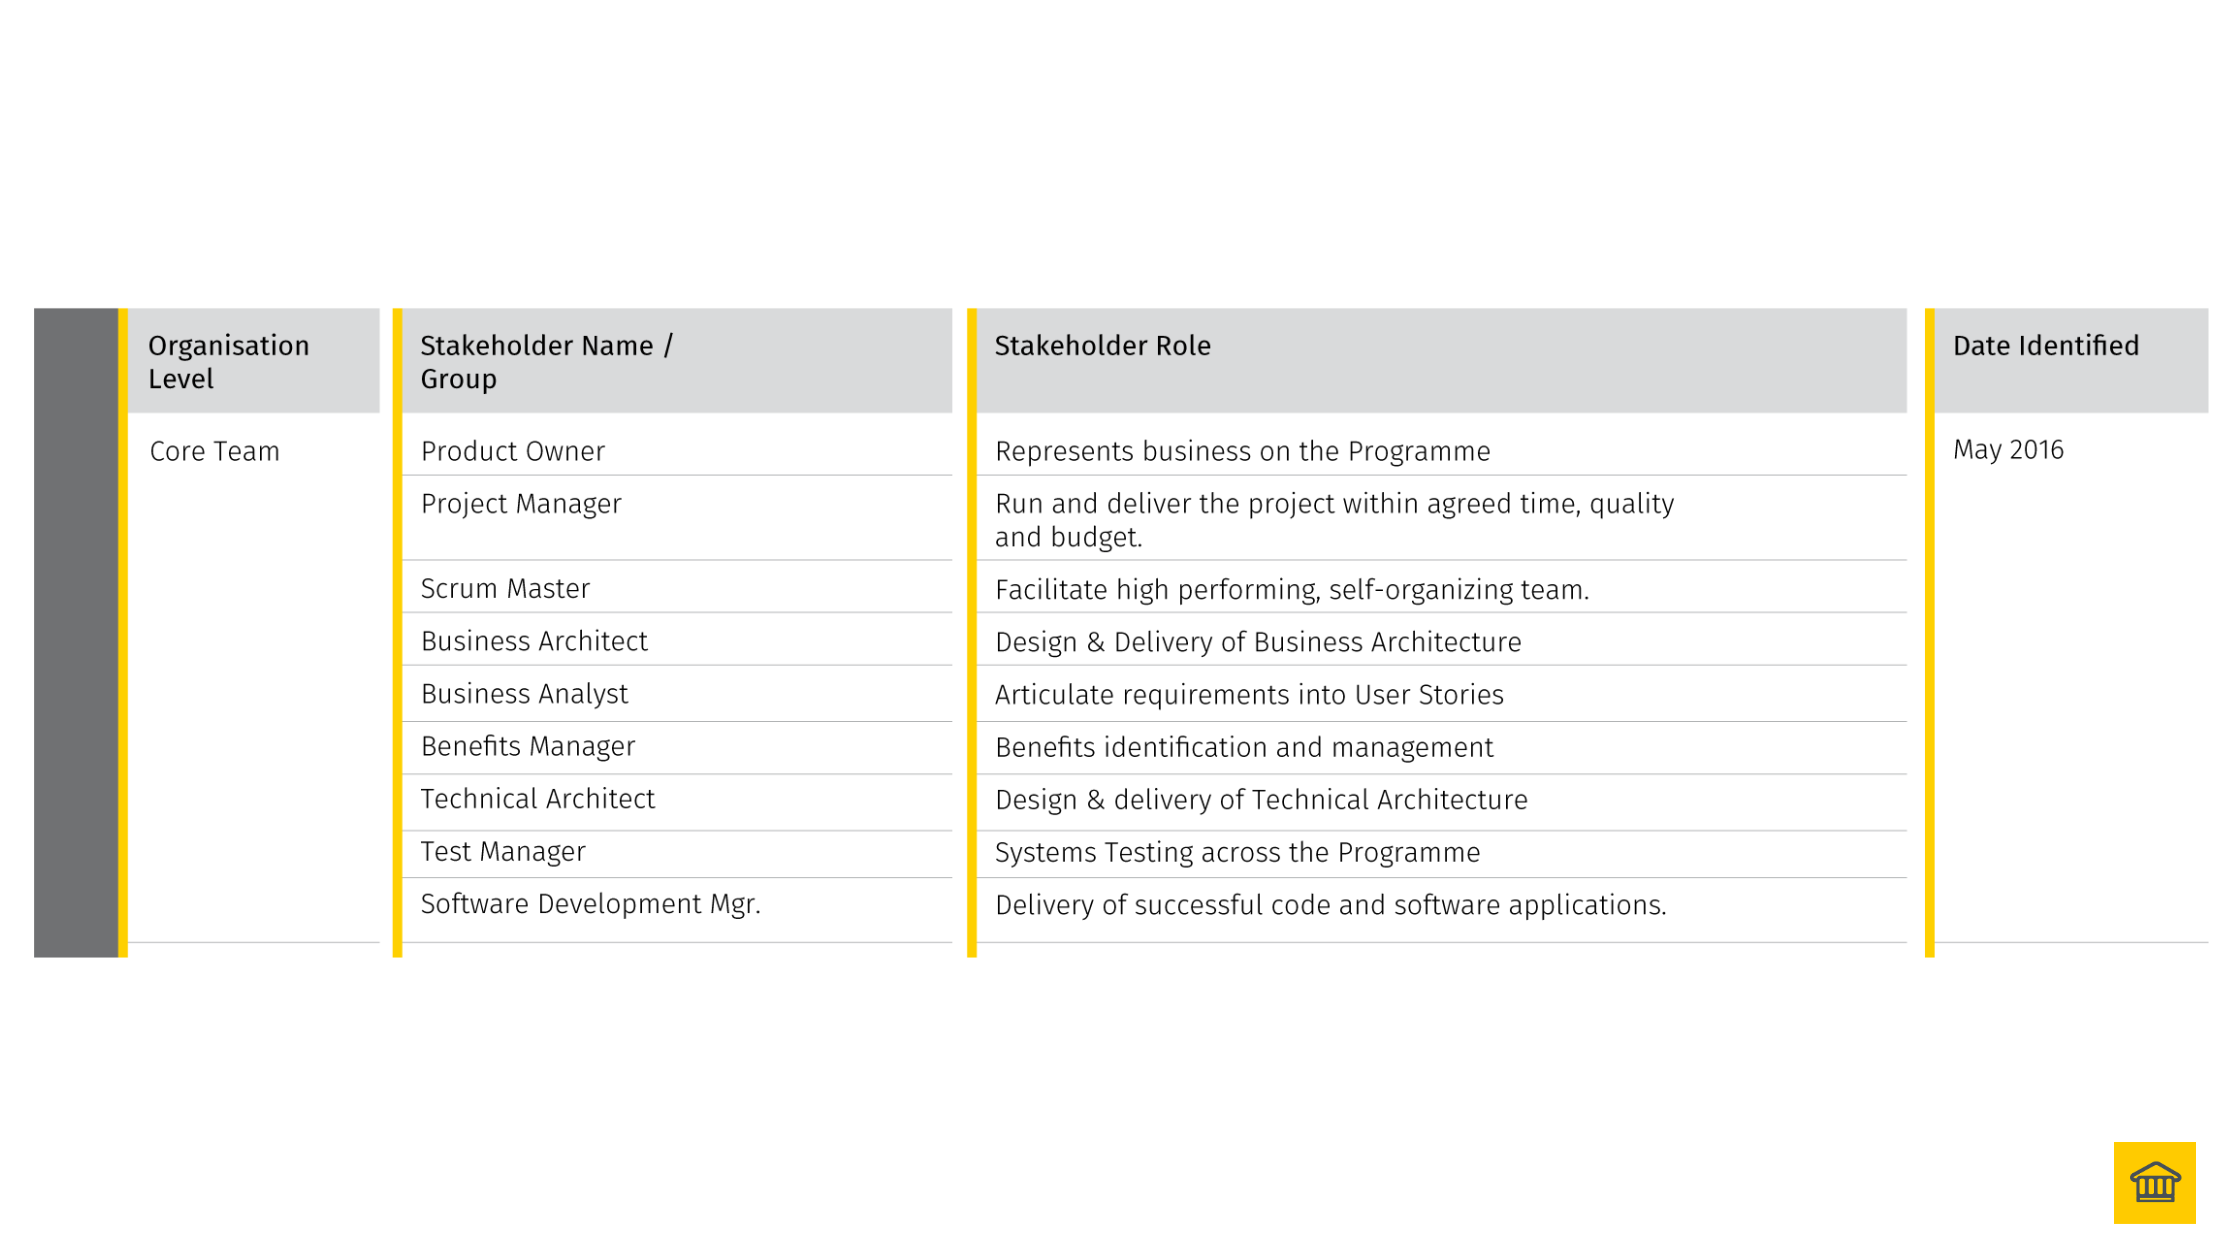Select the Technical Architect entry

pos(537,799)
